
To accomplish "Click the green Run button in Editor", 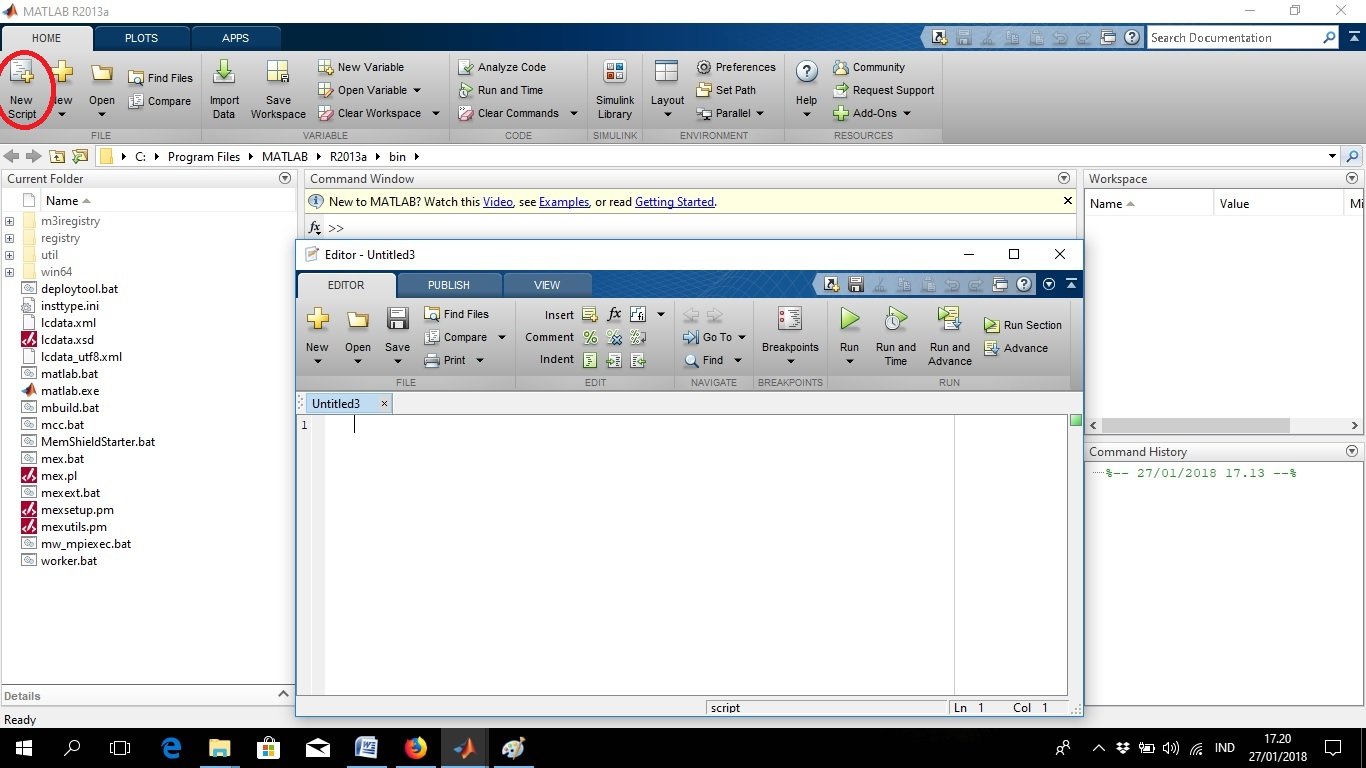I will coord(849,320).
